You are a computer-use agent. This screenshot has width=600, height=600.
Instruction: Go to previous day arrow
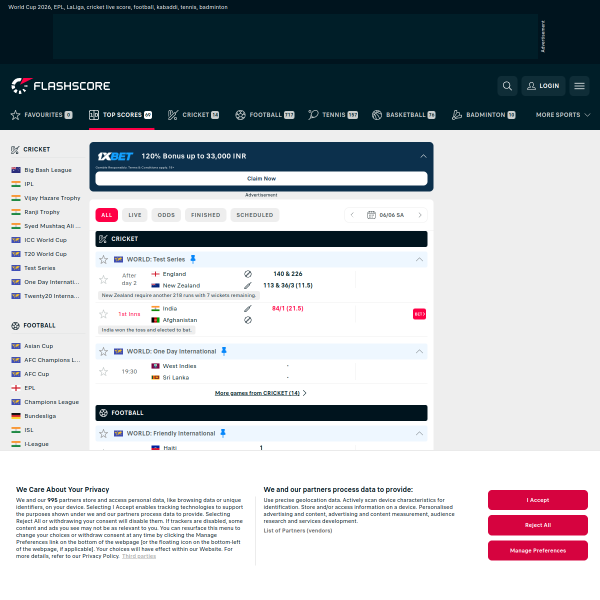pos(352,215)
